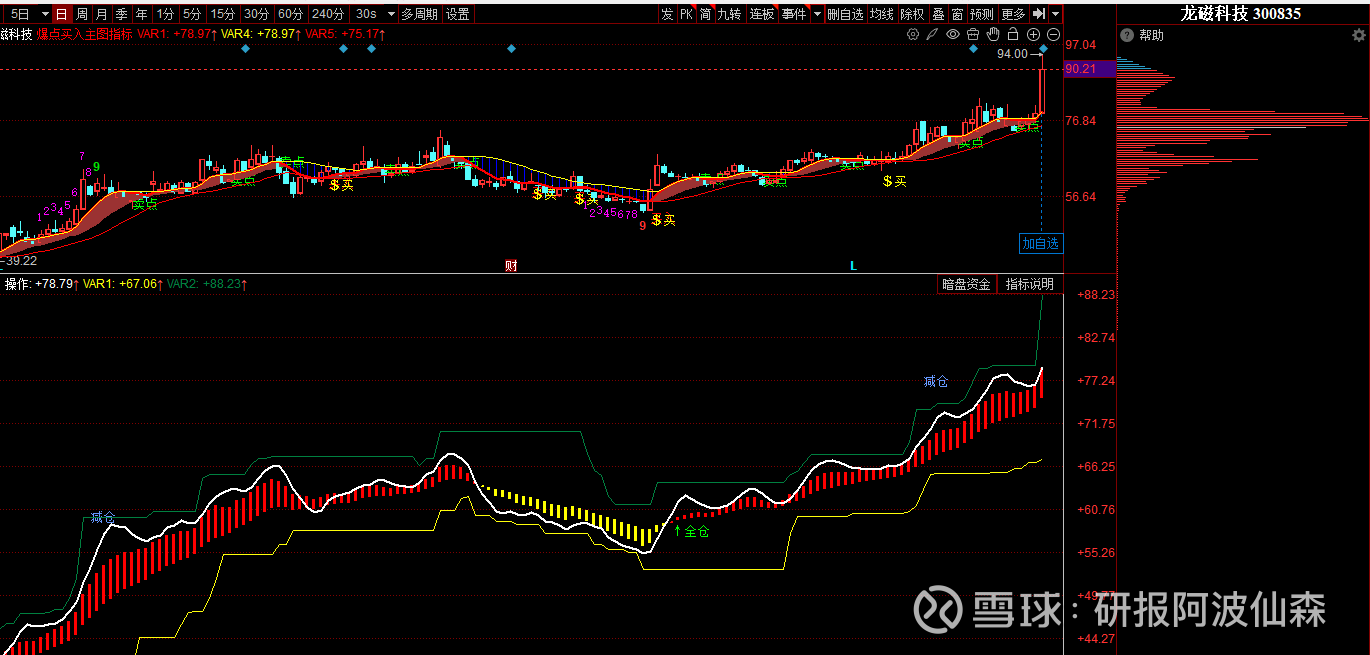The height and width of the screenshot is (655, 1370).
Task: Expand the dropdown next to 30s
Action: coord(391,14)
